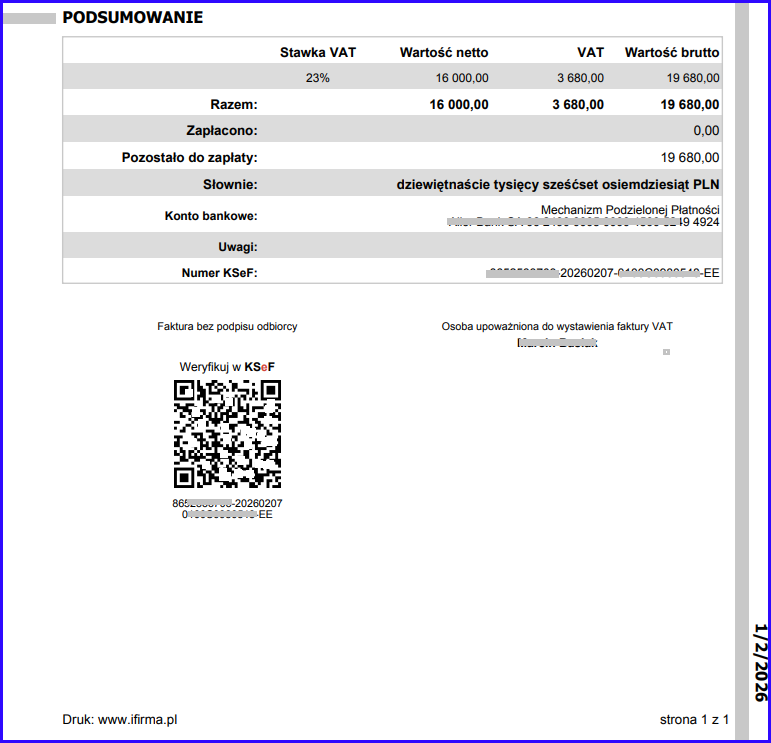This screenshot has height=743, width=771.
Task: Select the 'Numer KSeF:' label
Action: click(220, 273)
